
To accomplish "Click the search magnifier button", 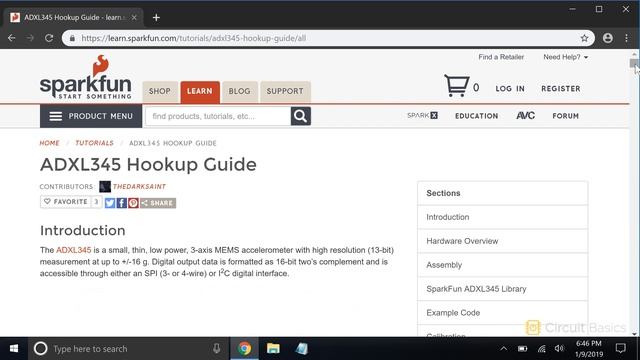I will pos(300,116).
